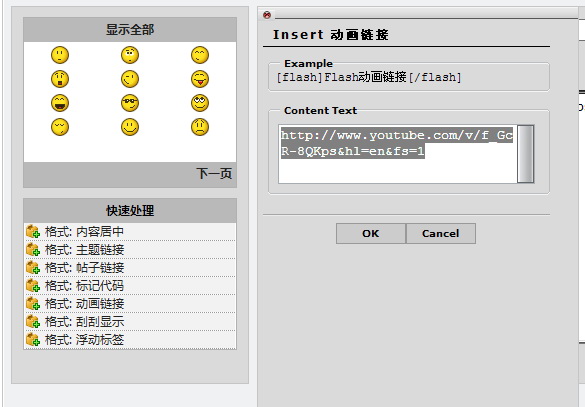
Task: Open 格式: 动画链接 quick action
Action: [x=130, y=303]
